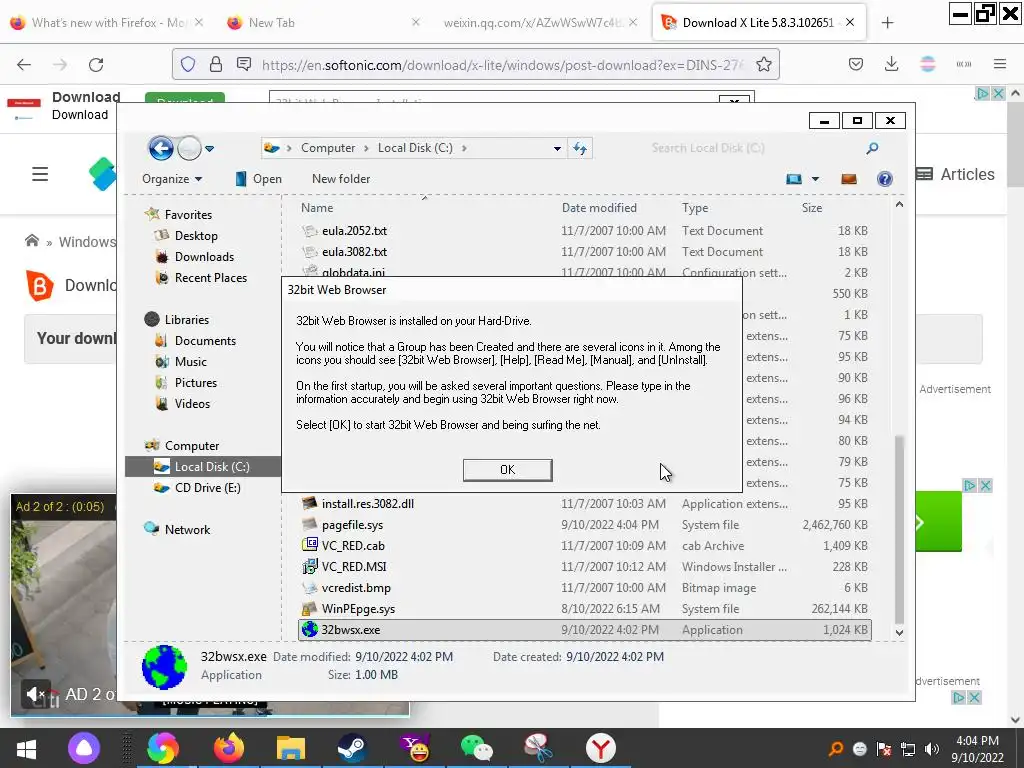
Task: Open Explorer Help icon
Action: coord(885,179)
